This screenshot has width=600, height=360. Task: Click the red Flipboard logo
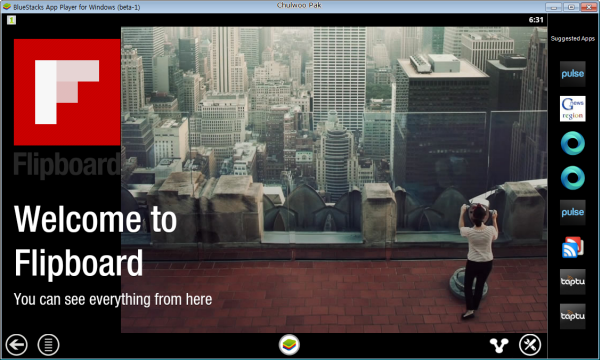(67, 92)
